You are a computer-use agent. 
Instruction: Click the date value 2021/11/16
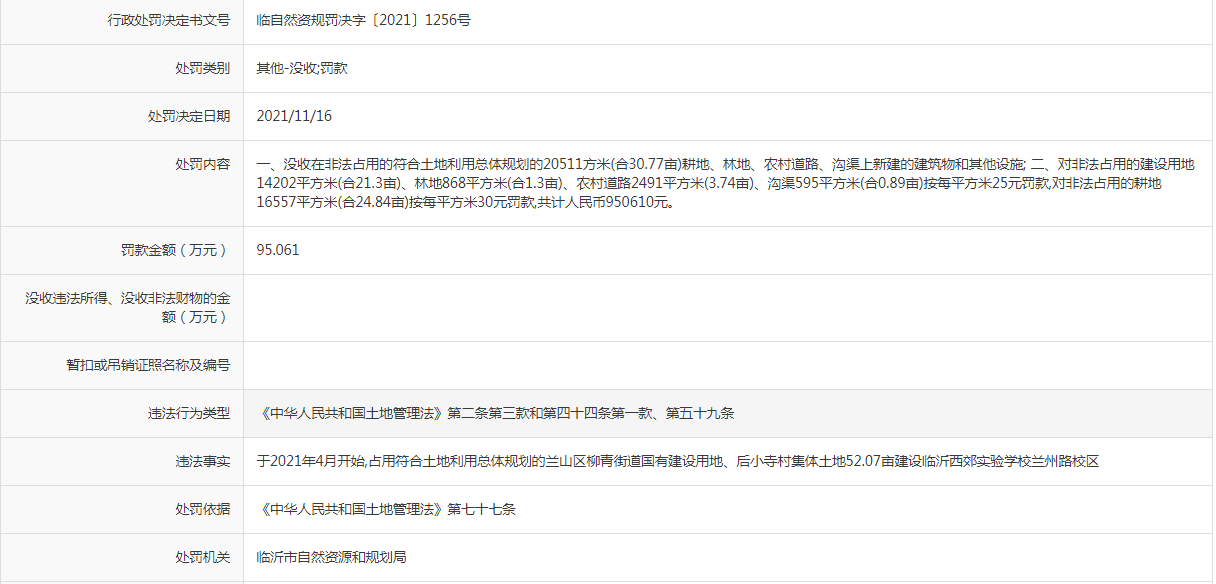pyautogui.click(x=294, y=116)
